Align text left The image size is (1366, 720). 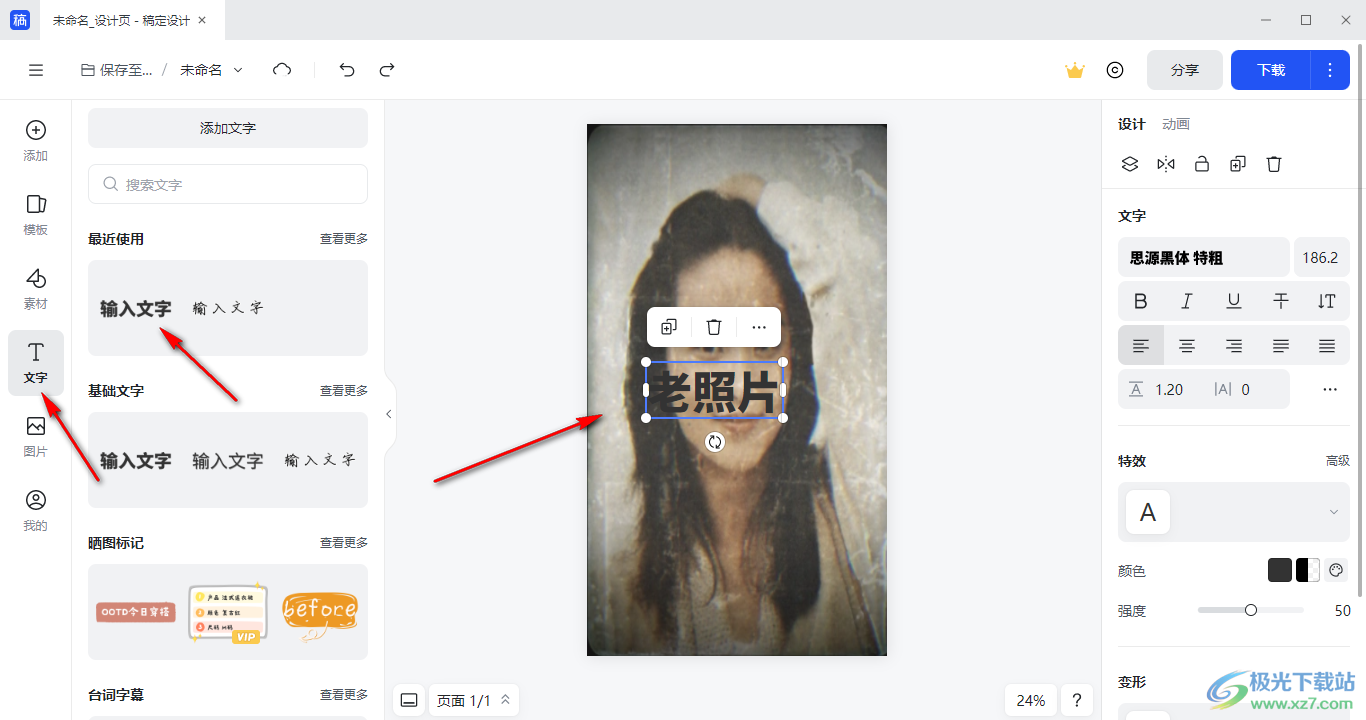(x=1141, y=346)
